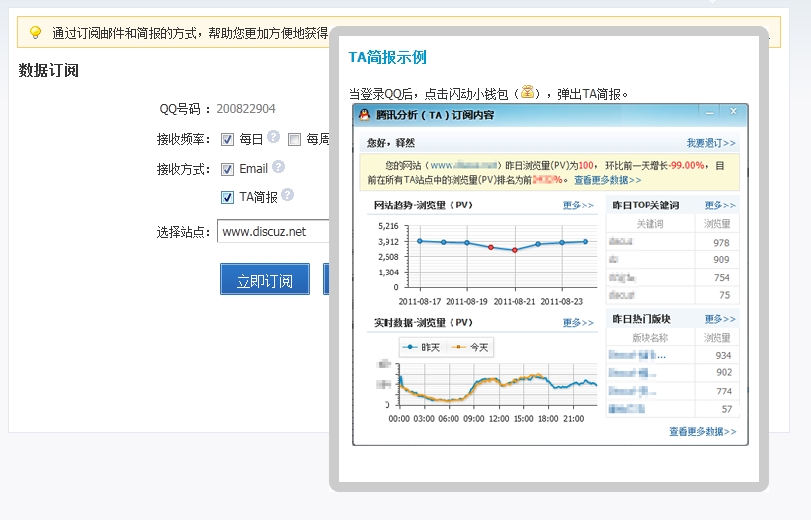Click greeting text 您好，释然
The width and height of the screenshot is (811, 520).
pos(391,143)
